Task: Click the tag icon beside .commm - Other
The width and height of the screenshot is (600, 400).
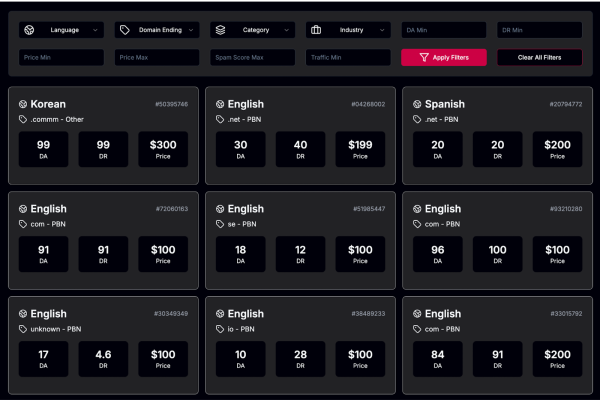Action: tap(23, 120)
